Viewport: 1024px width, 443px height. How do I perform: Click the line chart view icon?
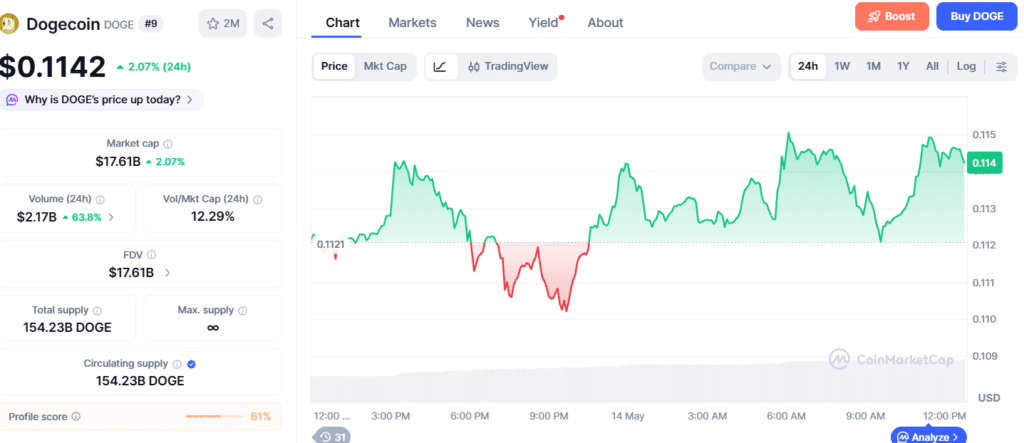440,67
